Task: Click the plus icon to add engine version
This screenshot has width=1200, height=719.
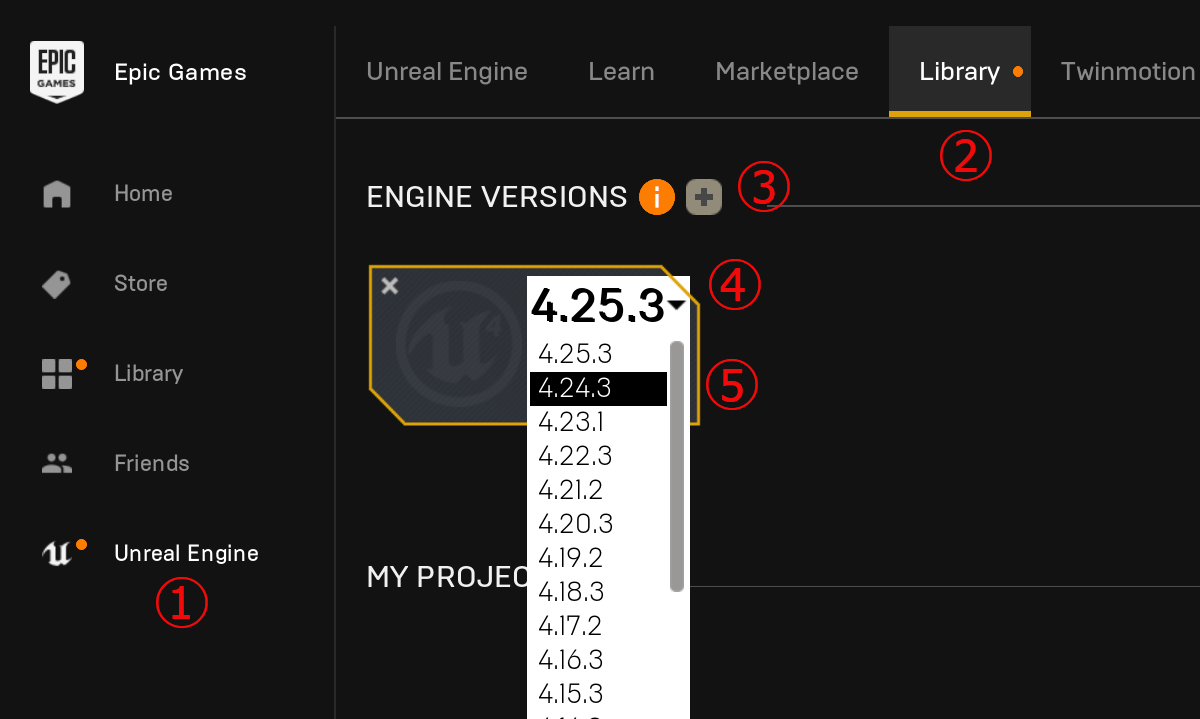Action: (704, 197)
